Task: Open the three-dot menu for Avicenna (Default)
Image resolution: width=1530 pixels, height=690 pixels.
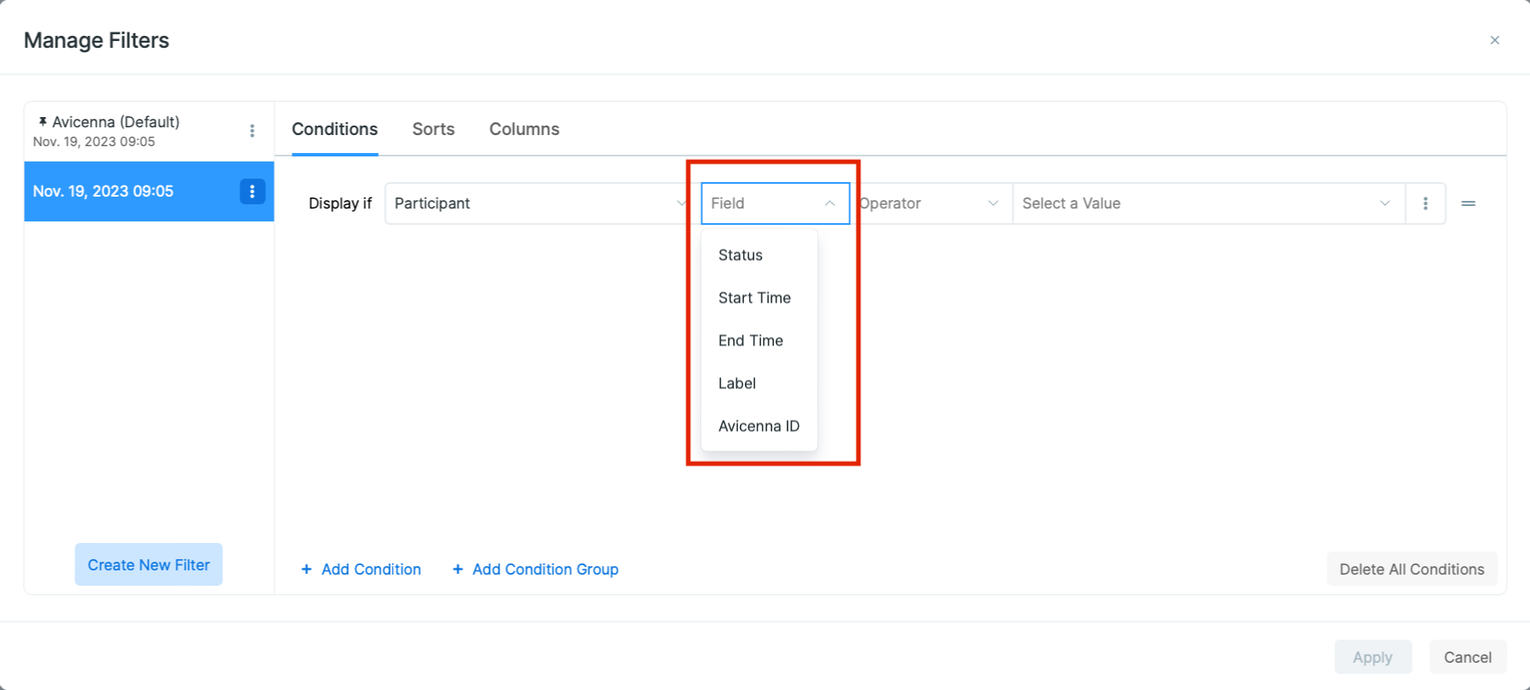Action: click(x=252, y=130)
